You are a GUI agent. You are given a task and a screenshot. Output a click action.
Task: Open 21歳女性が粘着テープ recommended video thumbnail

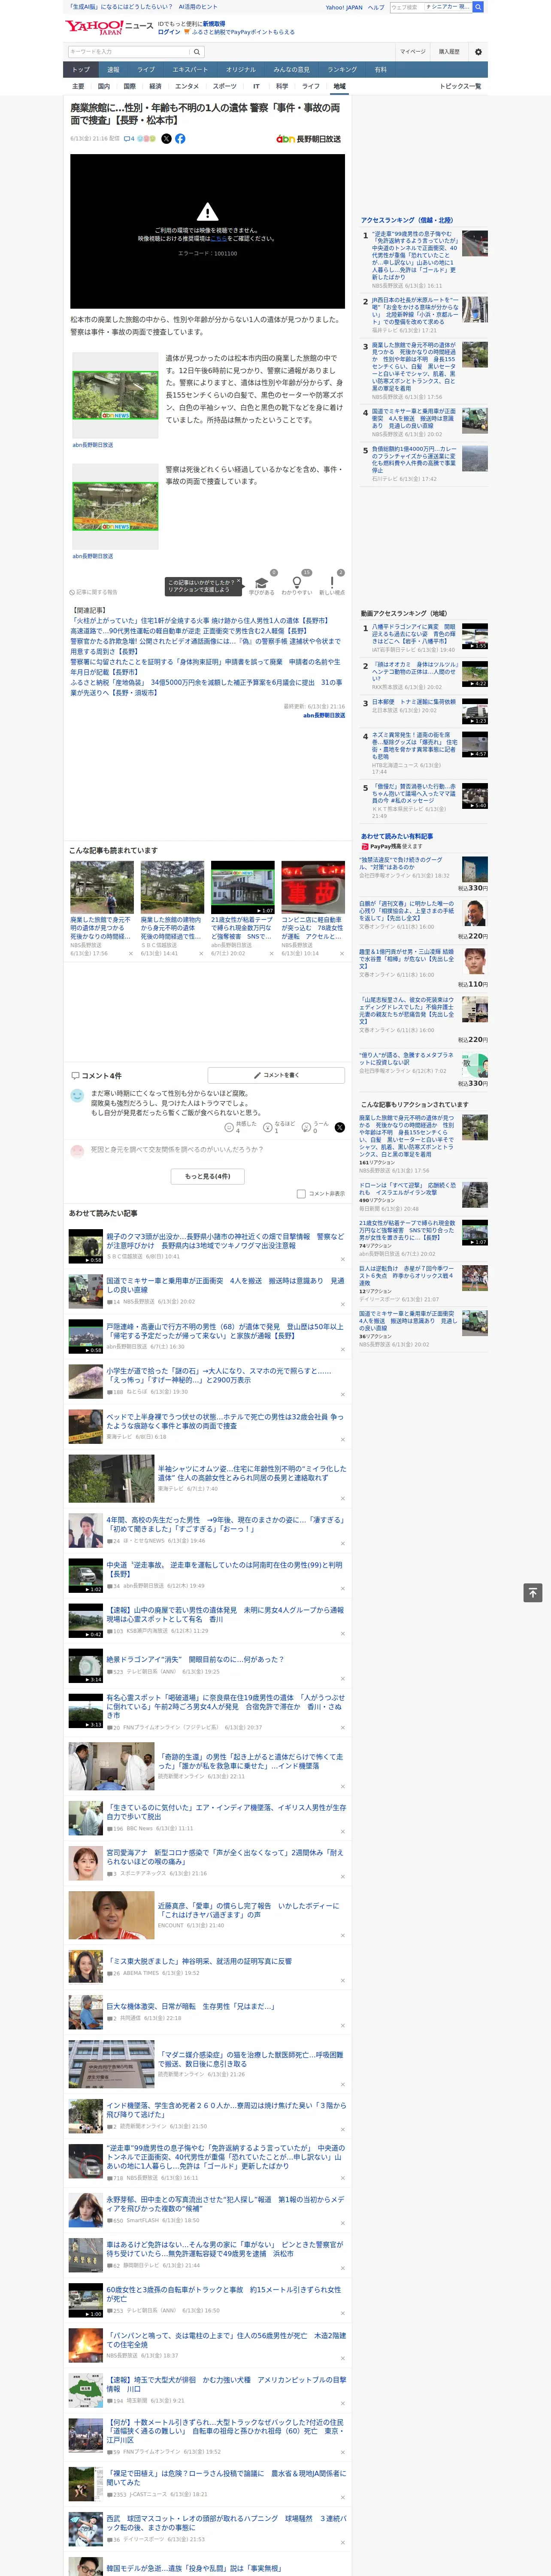coord(242,888)
